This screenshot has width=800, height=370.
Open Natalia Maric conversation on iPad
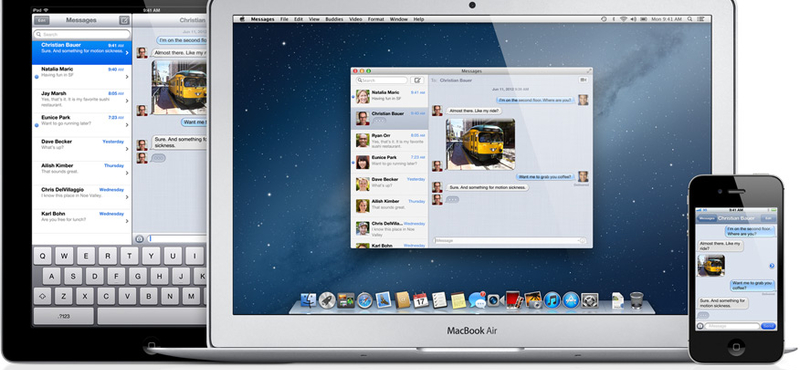[82, 77]
